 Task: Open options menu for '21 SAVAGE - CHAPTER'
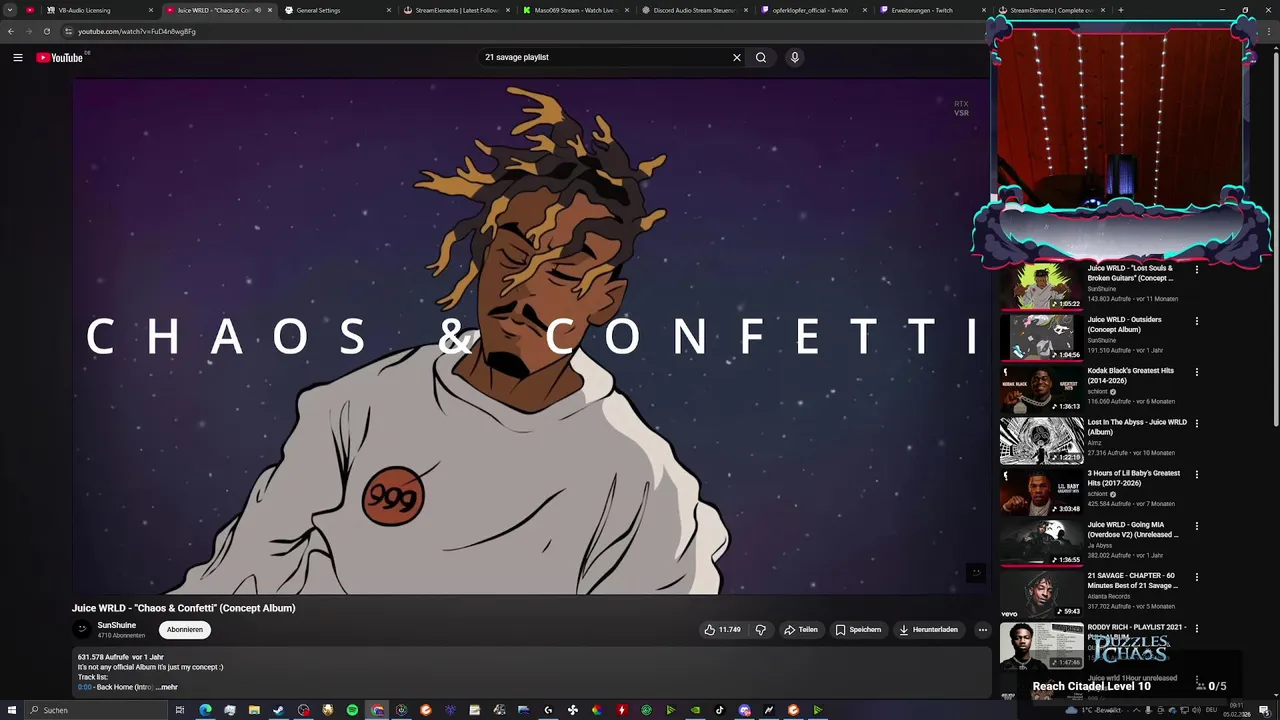point(1197,577)
